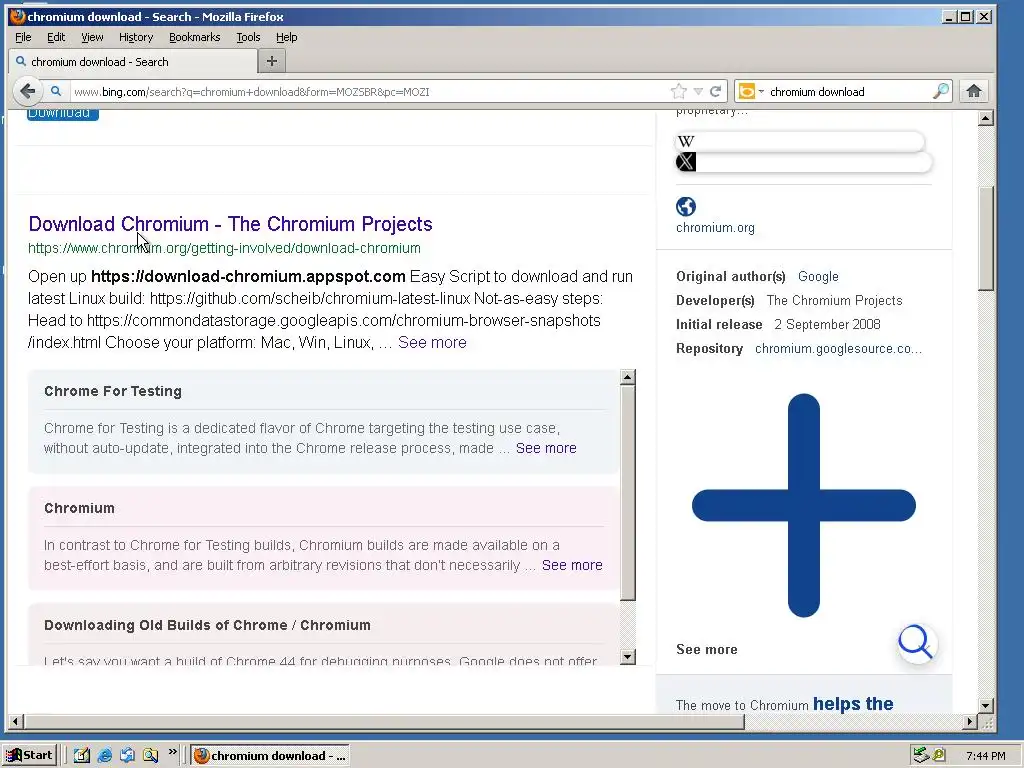Click the Firefox taskbar button 'chromium download'
This screenshot has height=768, width=1024.
tap(270, 756)
